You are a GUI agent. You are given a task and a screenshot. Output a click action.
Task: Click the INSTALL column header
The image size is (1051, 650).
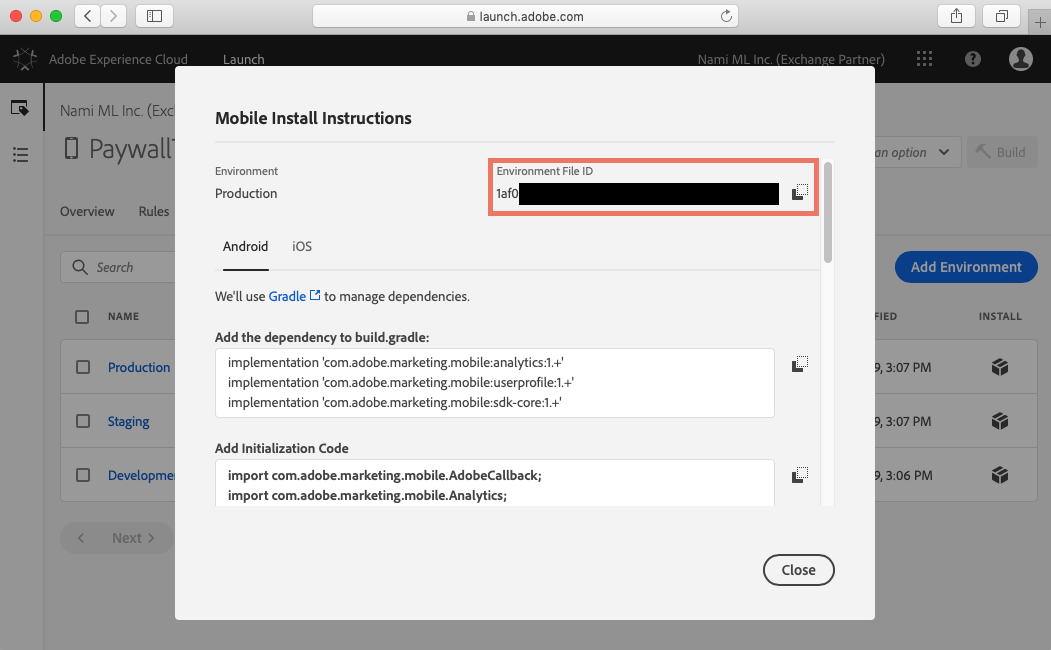click(x=1000, y=316)
